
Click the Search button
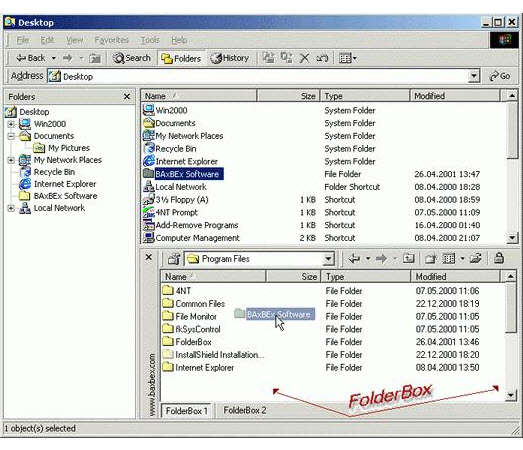[x=131, y=58]
